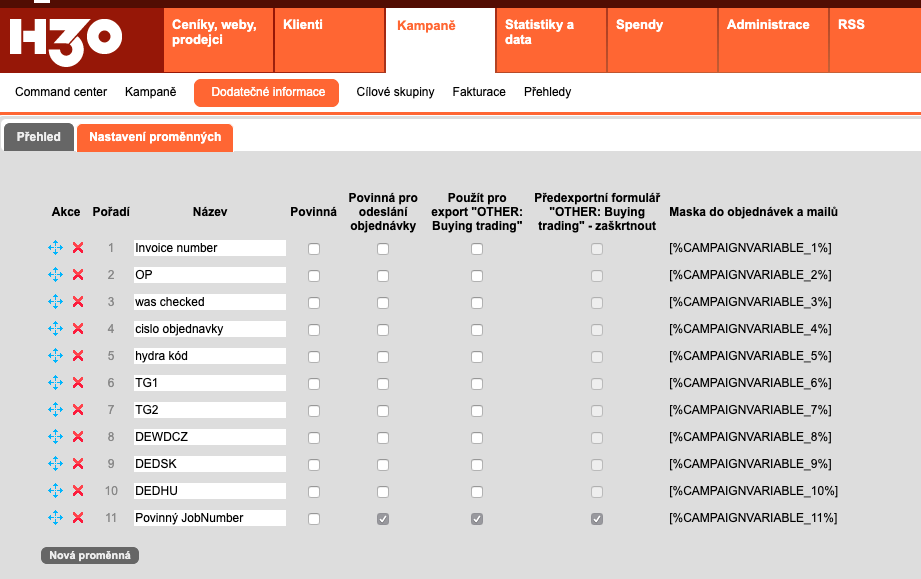Delete the OP variable with red X
Image resolution: width=921 pixels, height=579 pixels.
point(78,275)
